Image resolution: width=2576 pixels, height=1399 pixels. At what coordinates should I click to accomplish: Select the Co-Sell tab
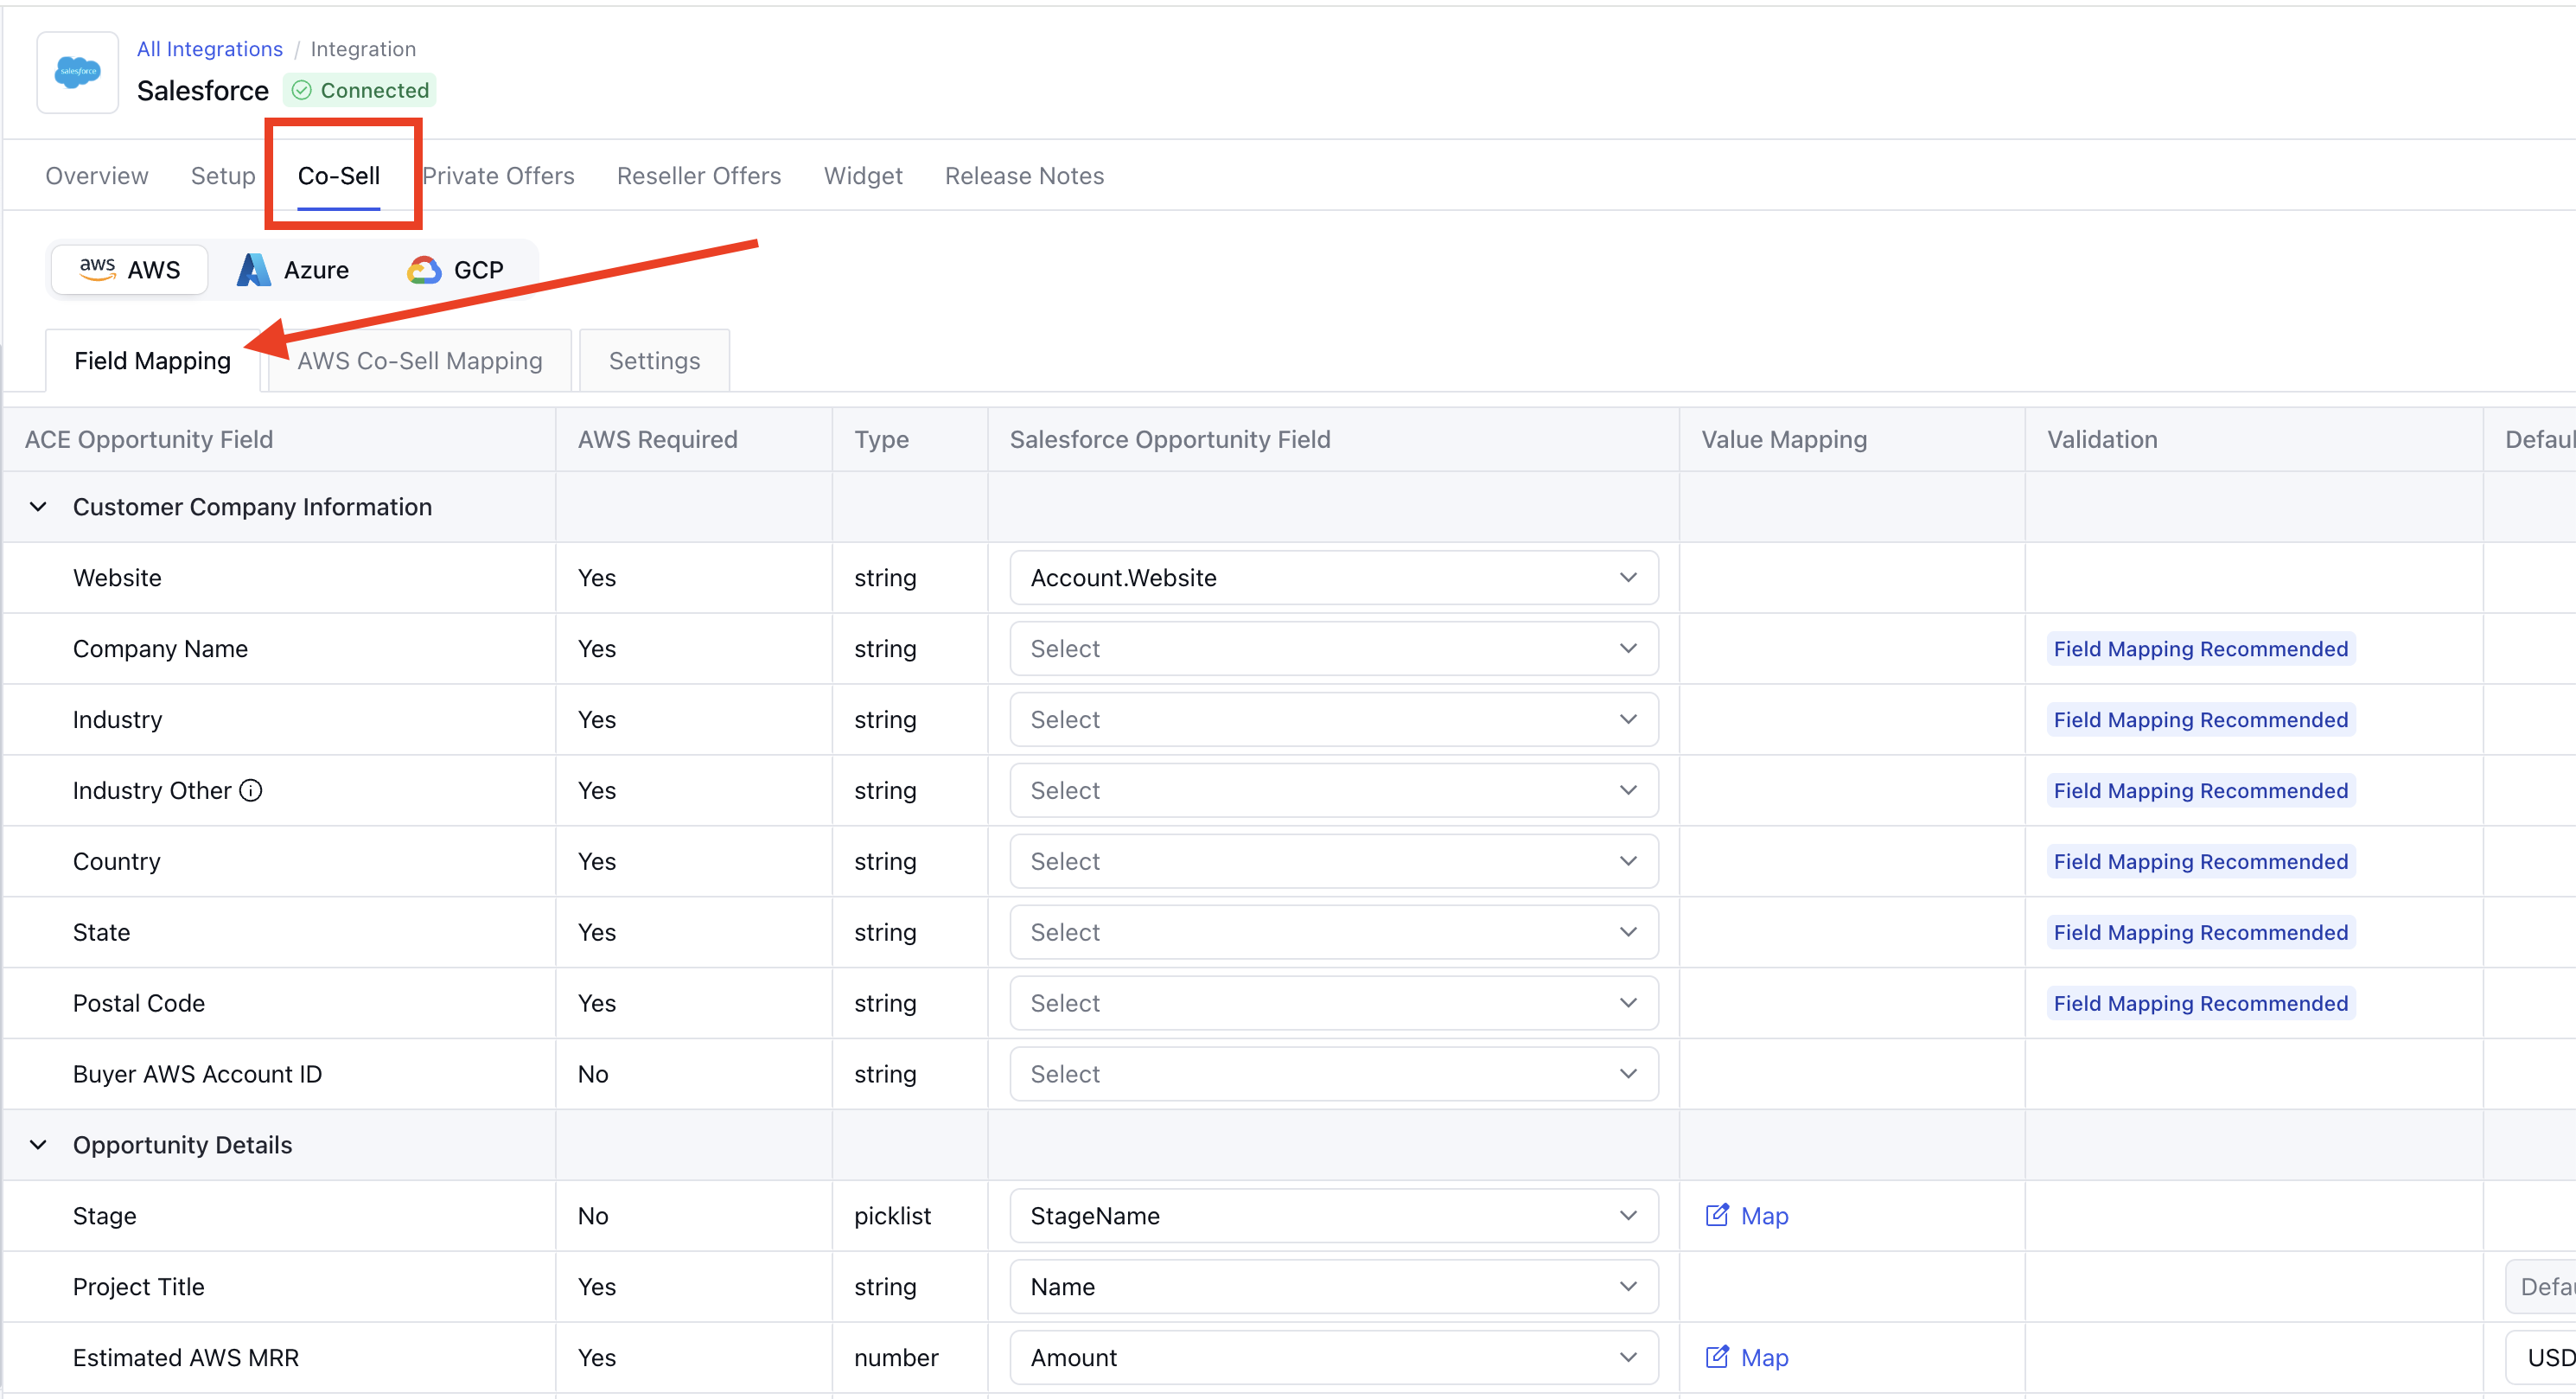tap(339, 176)
